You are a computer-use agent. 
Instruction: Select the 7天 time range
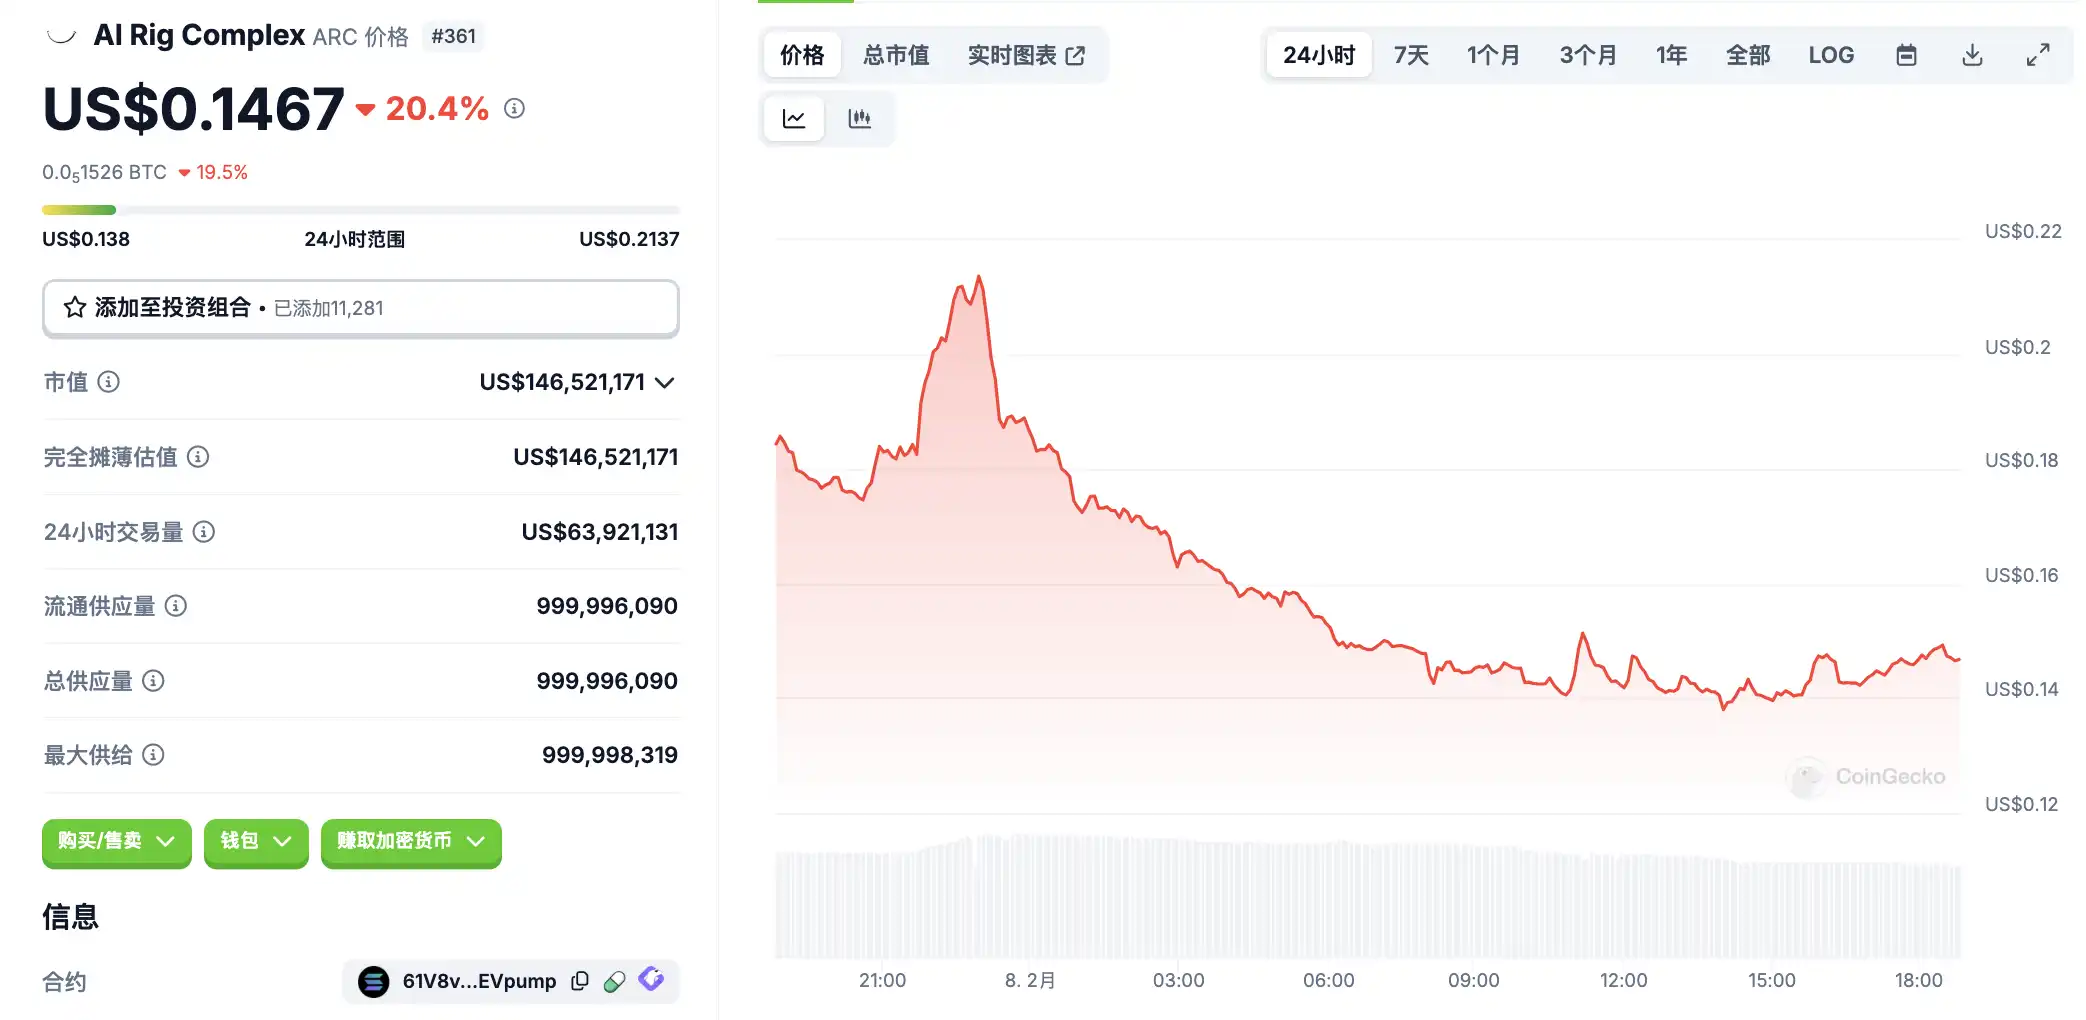[1411, 55]
